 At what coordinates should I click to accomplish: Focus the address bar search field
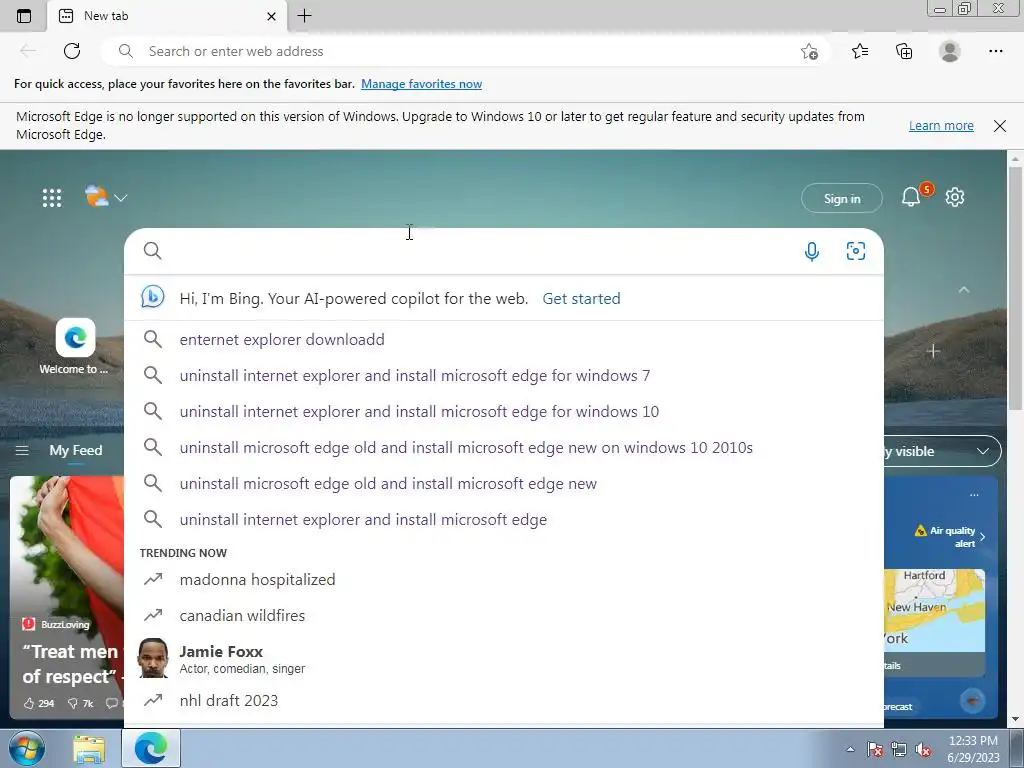pos(465,51)
